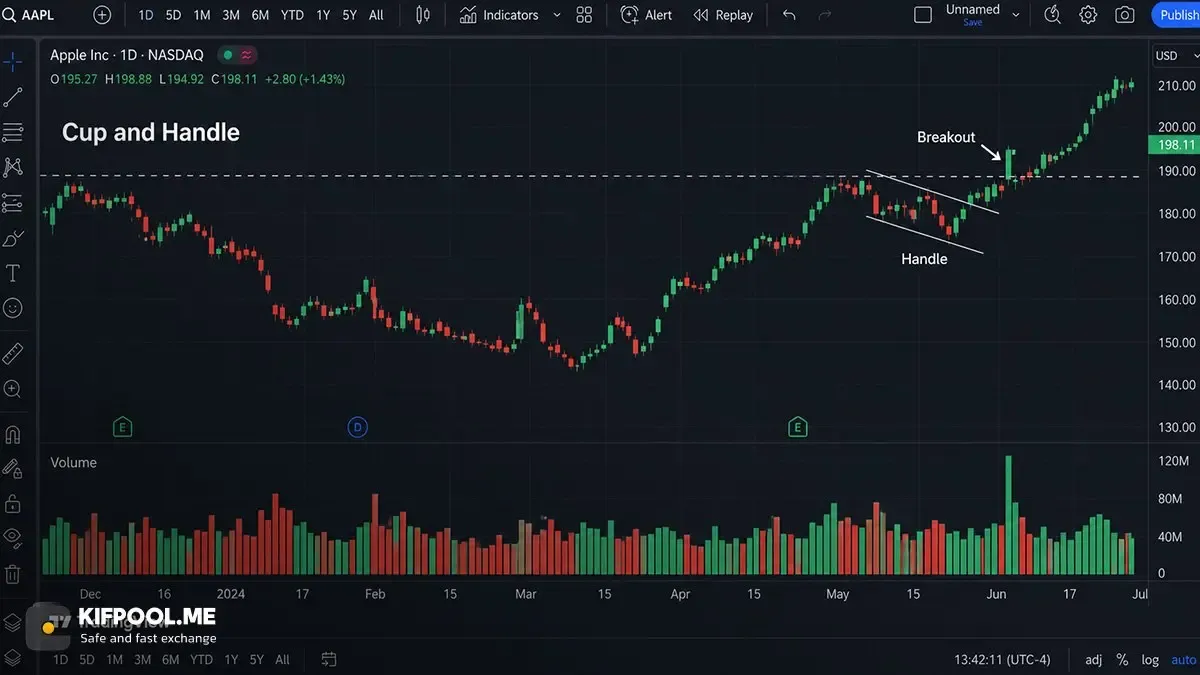Viewport: 1200px width, 675px height.
Task: Switch to the 6M timeframe at top
Action: (x=260, y=15)
